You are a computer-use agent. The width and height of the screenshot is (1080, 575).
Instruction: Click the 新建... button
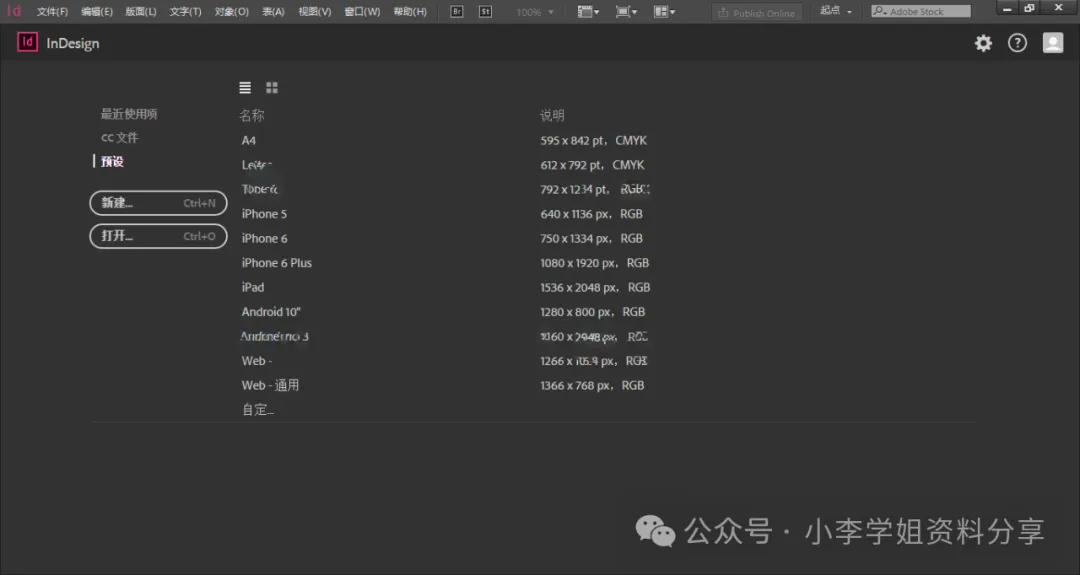click(158, 203)
